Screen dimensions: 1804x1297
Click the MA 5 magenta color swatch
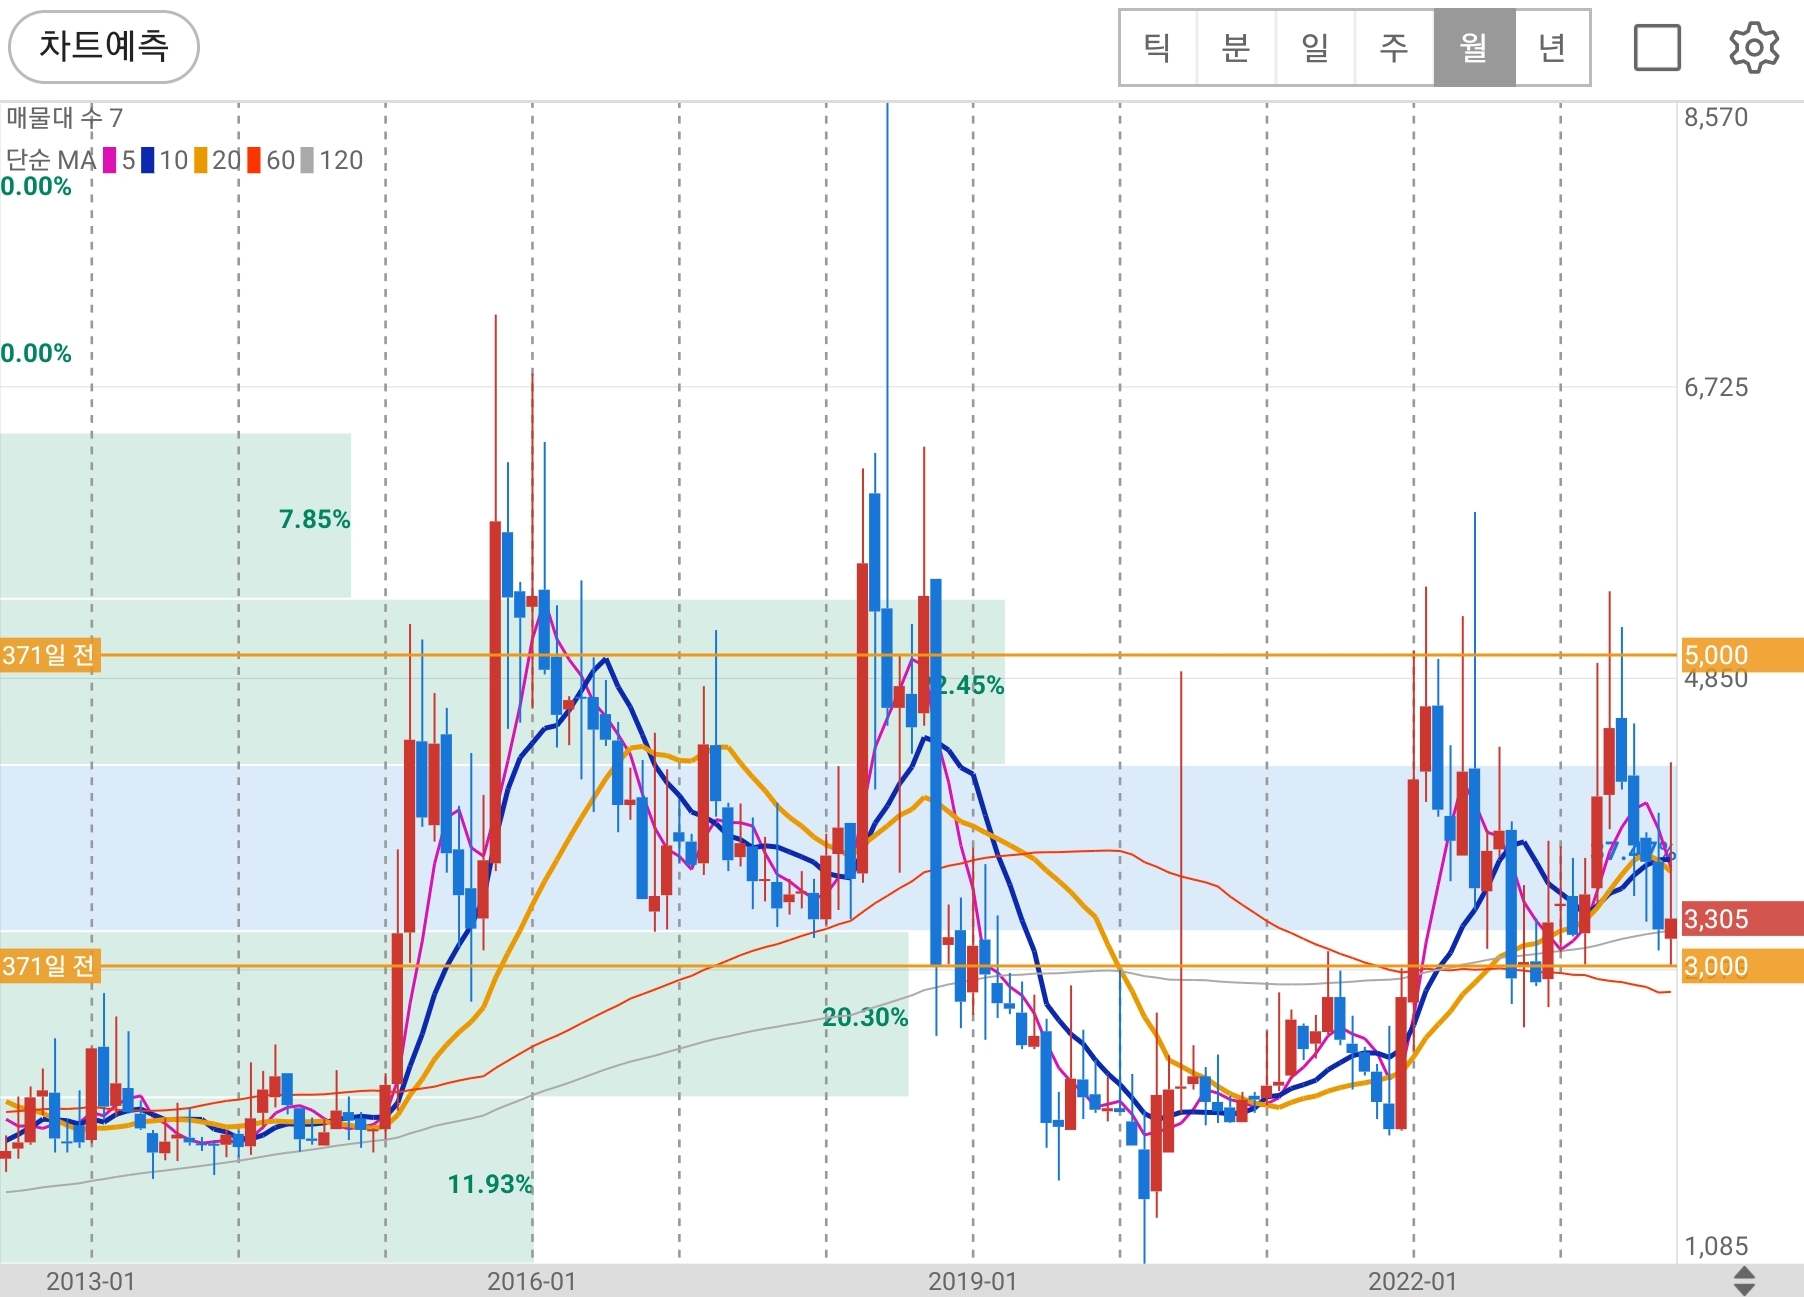[109, 160]
